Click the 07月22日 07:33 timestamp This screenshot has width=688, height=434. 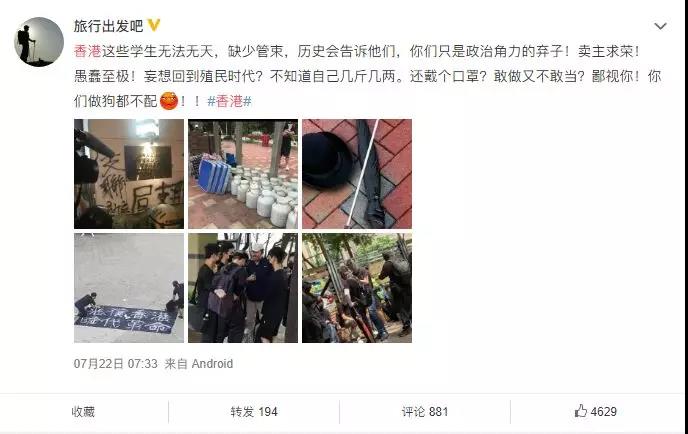[x=116, y=364]
